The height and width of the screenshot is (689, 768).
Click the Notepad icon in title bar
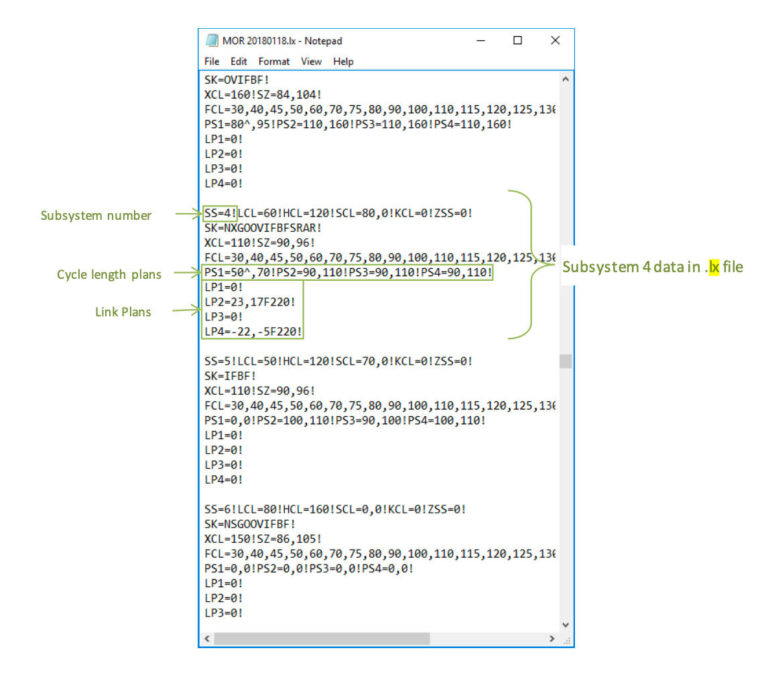point(212,41)
